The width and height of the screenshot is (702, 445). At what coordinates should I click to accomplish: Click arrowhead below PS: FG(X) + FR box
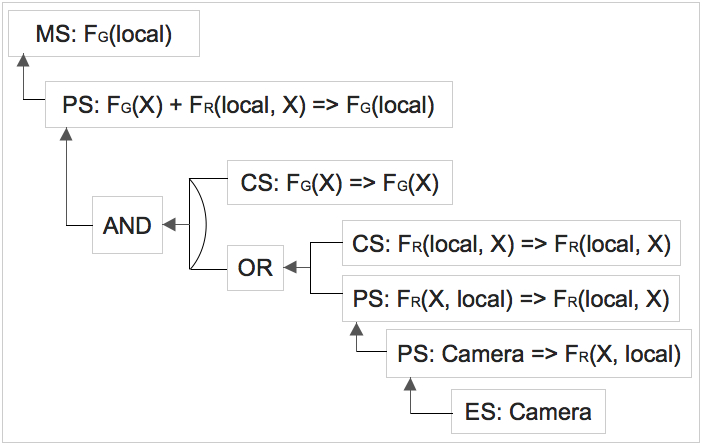click(x=66, y=133)
